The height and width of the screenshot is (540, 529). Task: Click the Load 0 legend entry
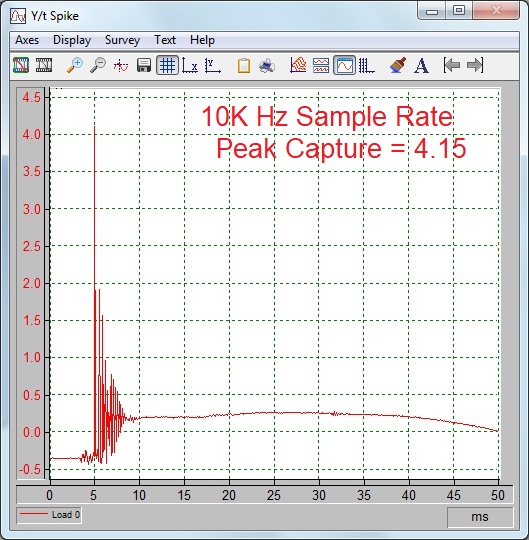click(49, 515)
